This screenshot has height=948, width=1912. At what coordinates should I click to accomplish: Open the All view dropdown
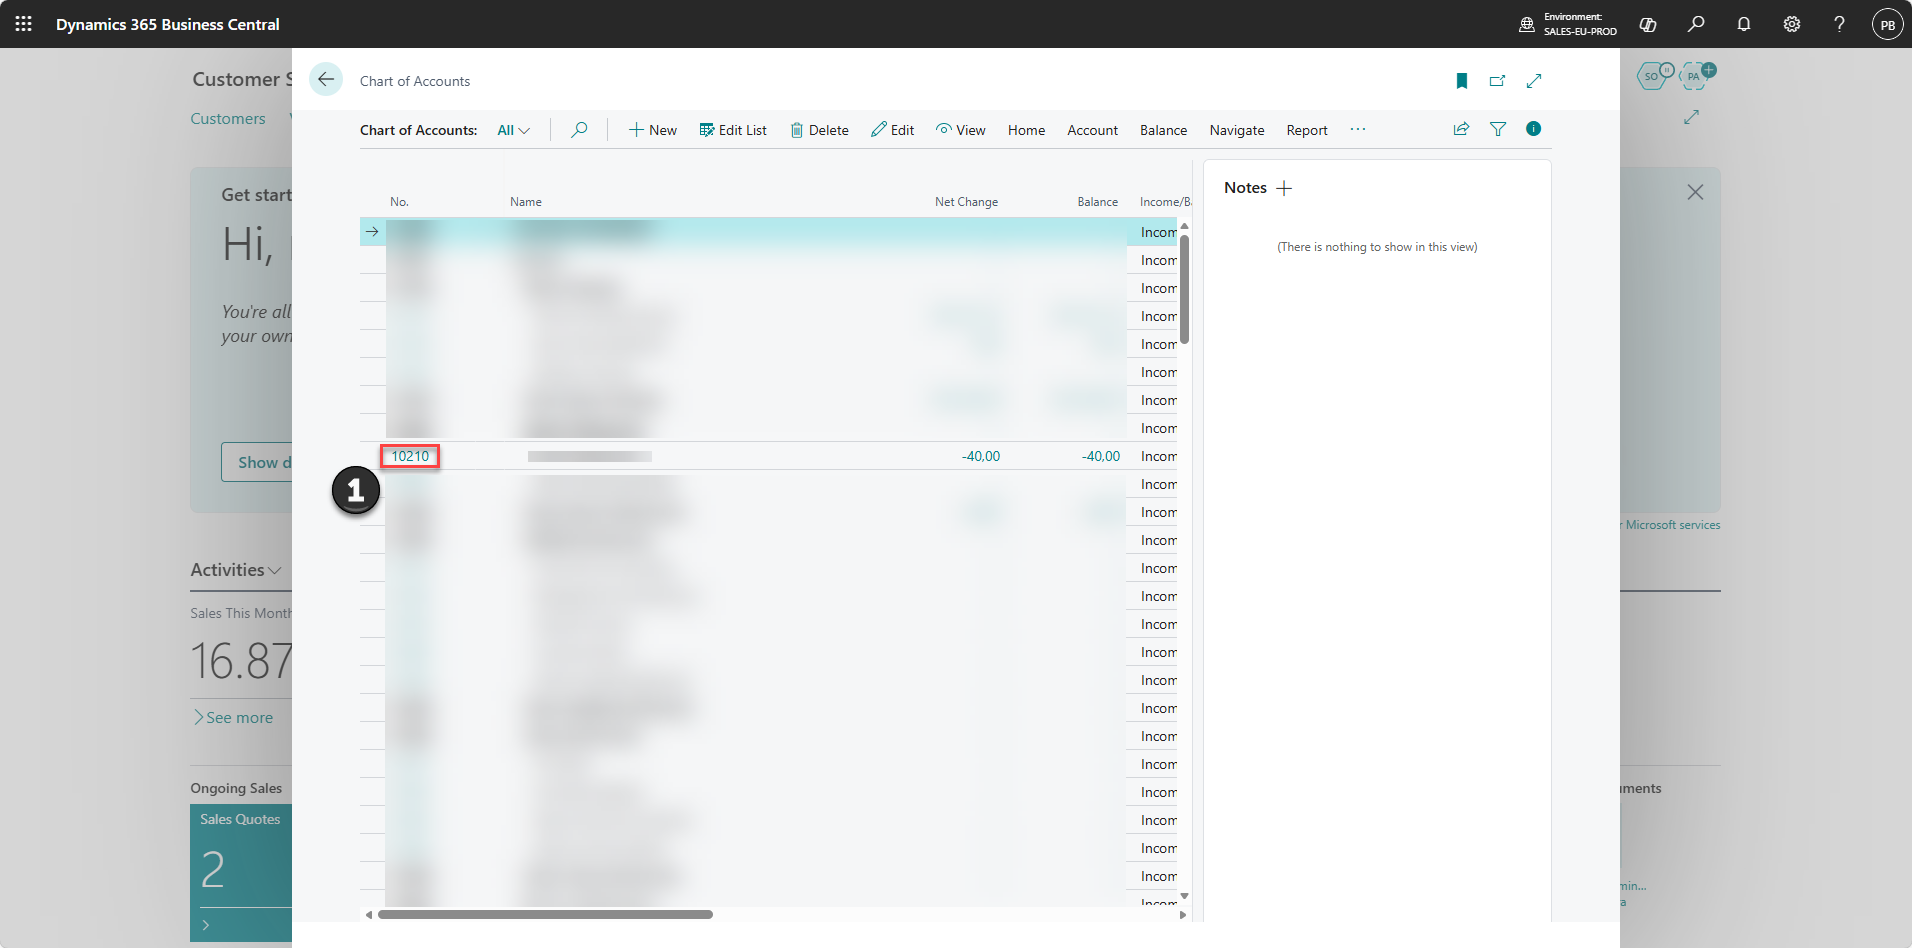(x=514, y=130)
